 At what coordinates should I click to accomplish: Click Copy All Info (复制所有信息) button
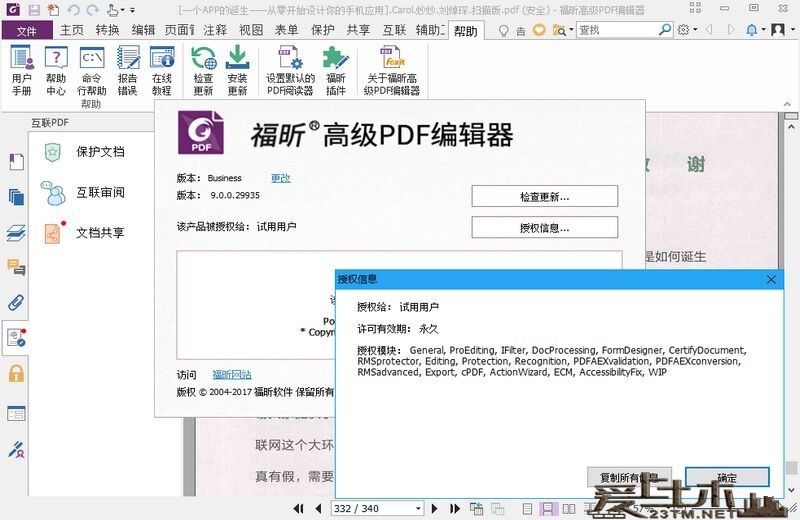pyautogui.click(x=629, y=478)
